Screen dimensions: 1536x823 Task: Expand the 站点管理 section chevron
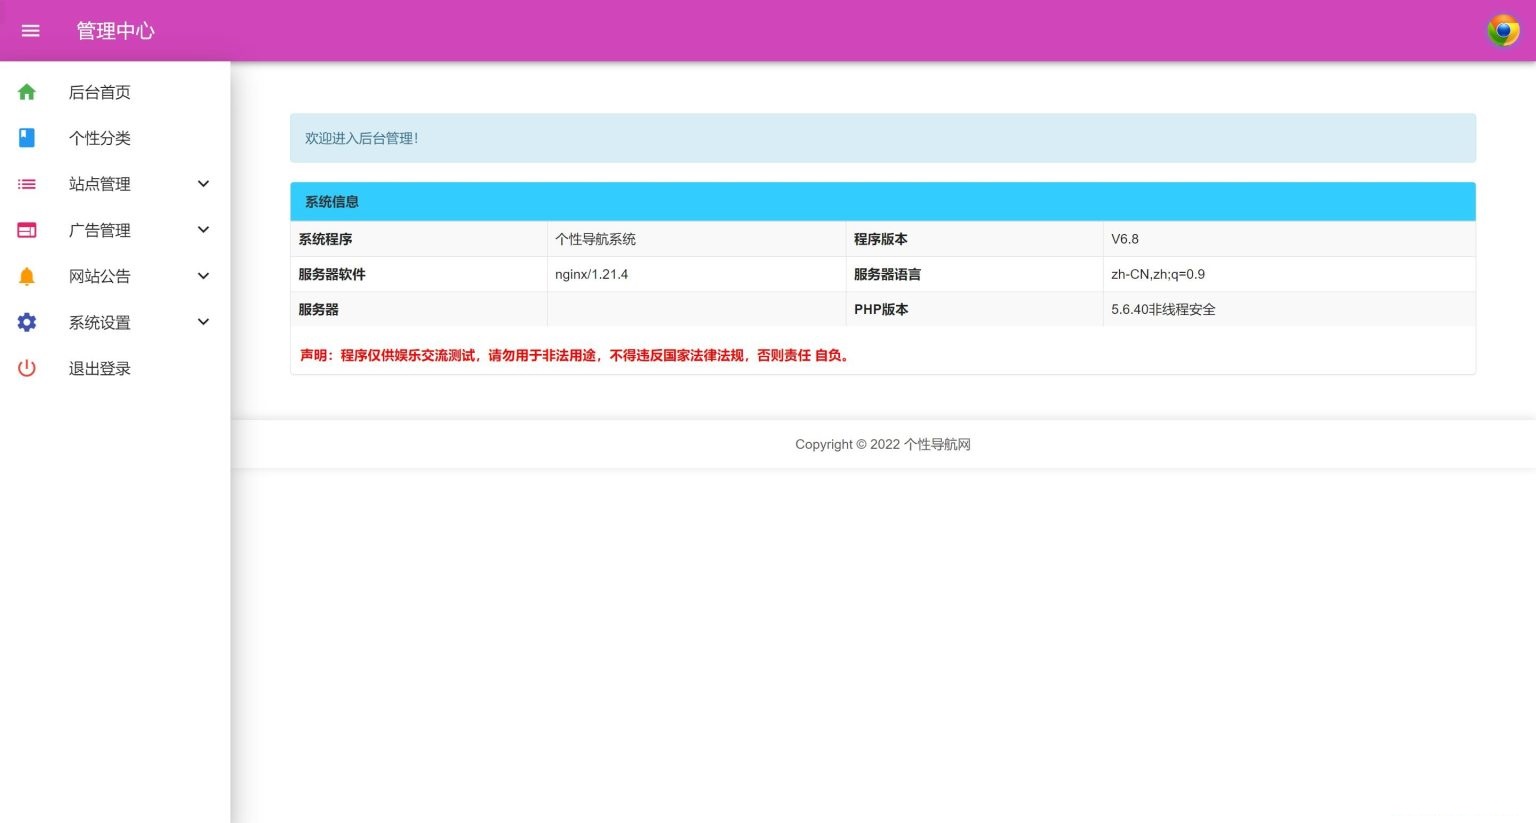click(x=203, y=184)
